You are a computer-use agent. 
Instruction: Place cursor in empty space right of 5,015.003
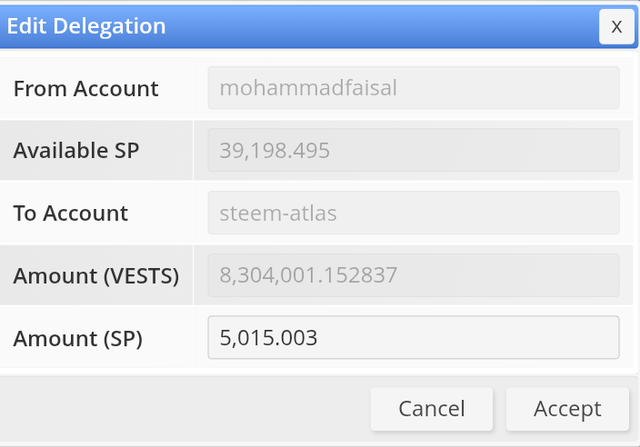480,338
